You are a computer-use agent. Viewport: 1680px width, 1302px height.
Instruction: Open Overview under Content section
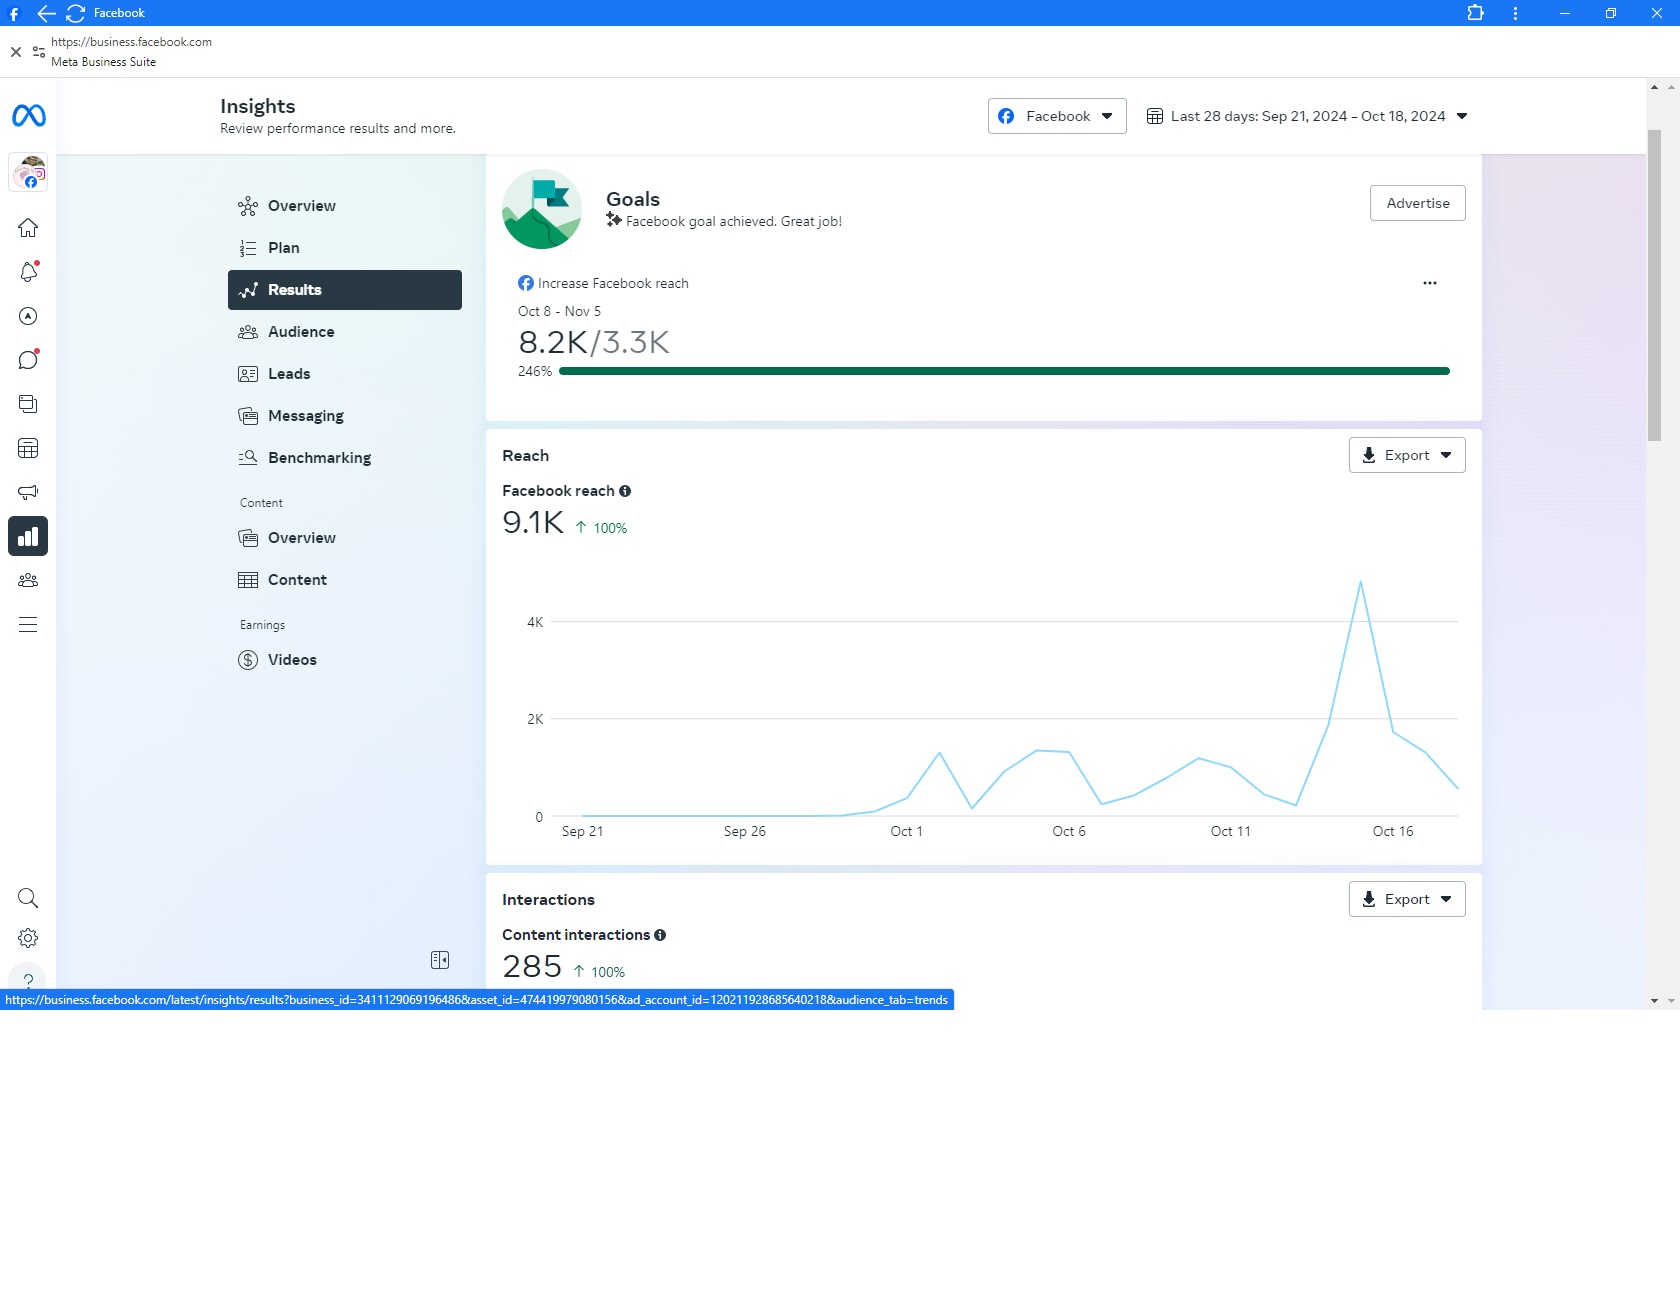(345, 538)
